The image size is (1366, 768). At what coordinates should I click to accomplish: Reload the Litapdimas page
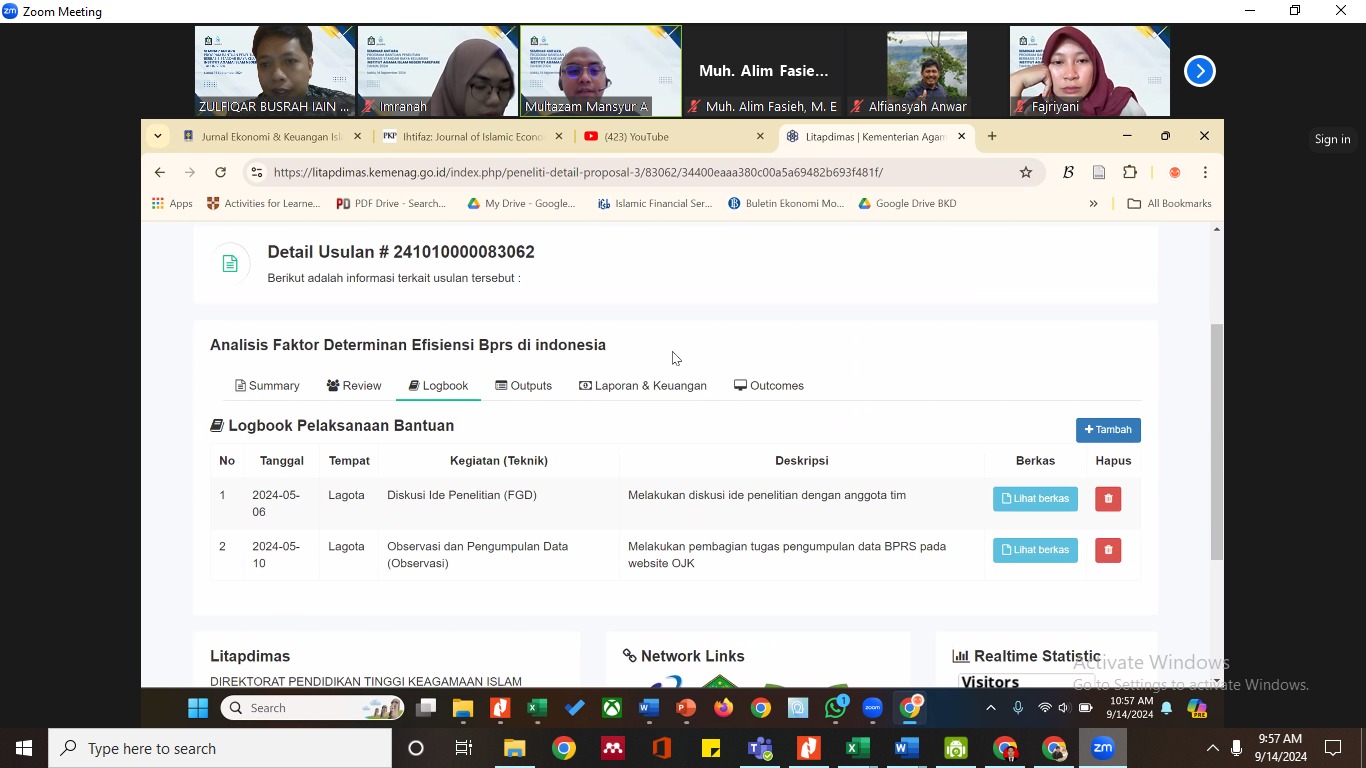[x=220, y=173]
